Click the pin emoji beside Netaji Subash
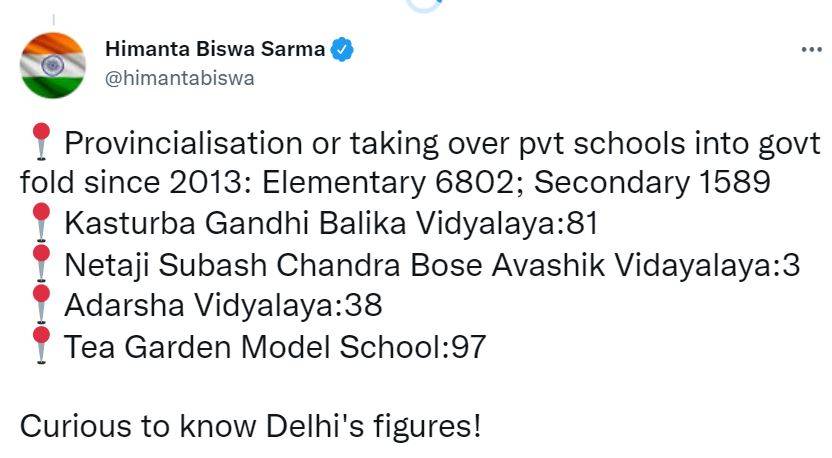Image resolution: width=832 pixels, height=458 pixels. click(x=39, y=265)
